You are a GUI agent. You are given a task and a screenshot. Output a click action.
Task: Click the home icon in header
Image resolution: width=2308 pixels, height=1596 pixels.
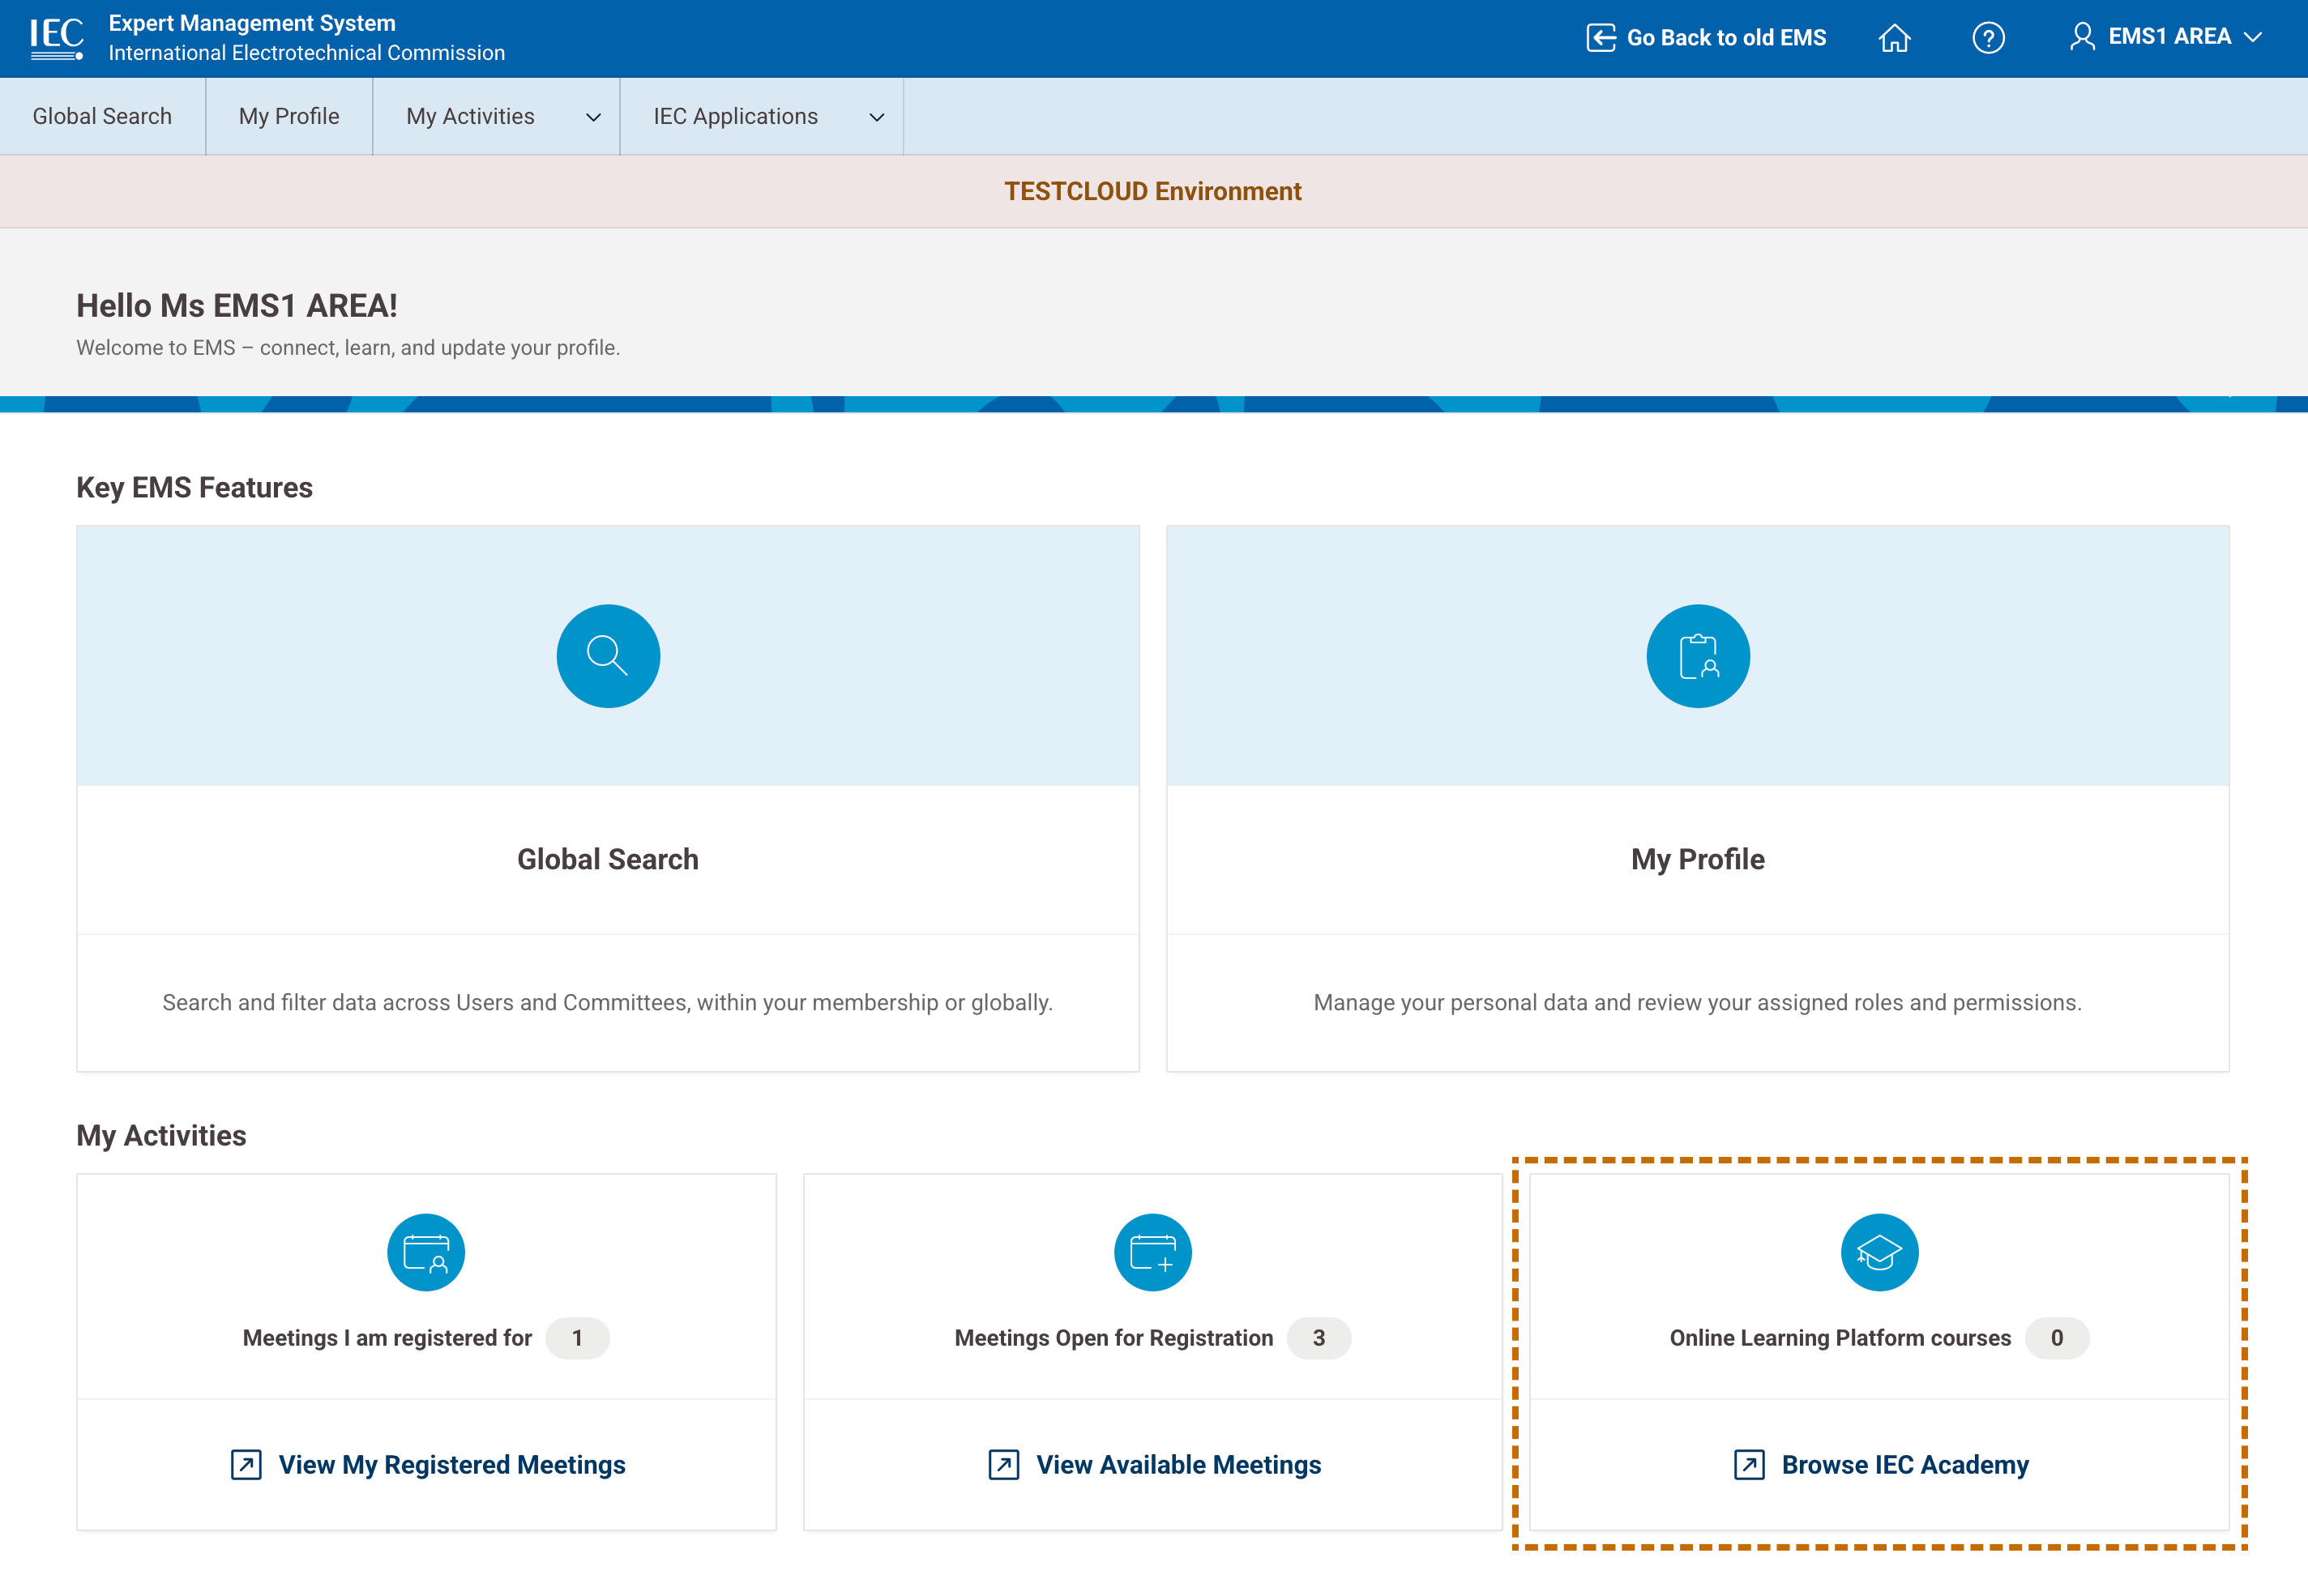tap(1894, 38)
